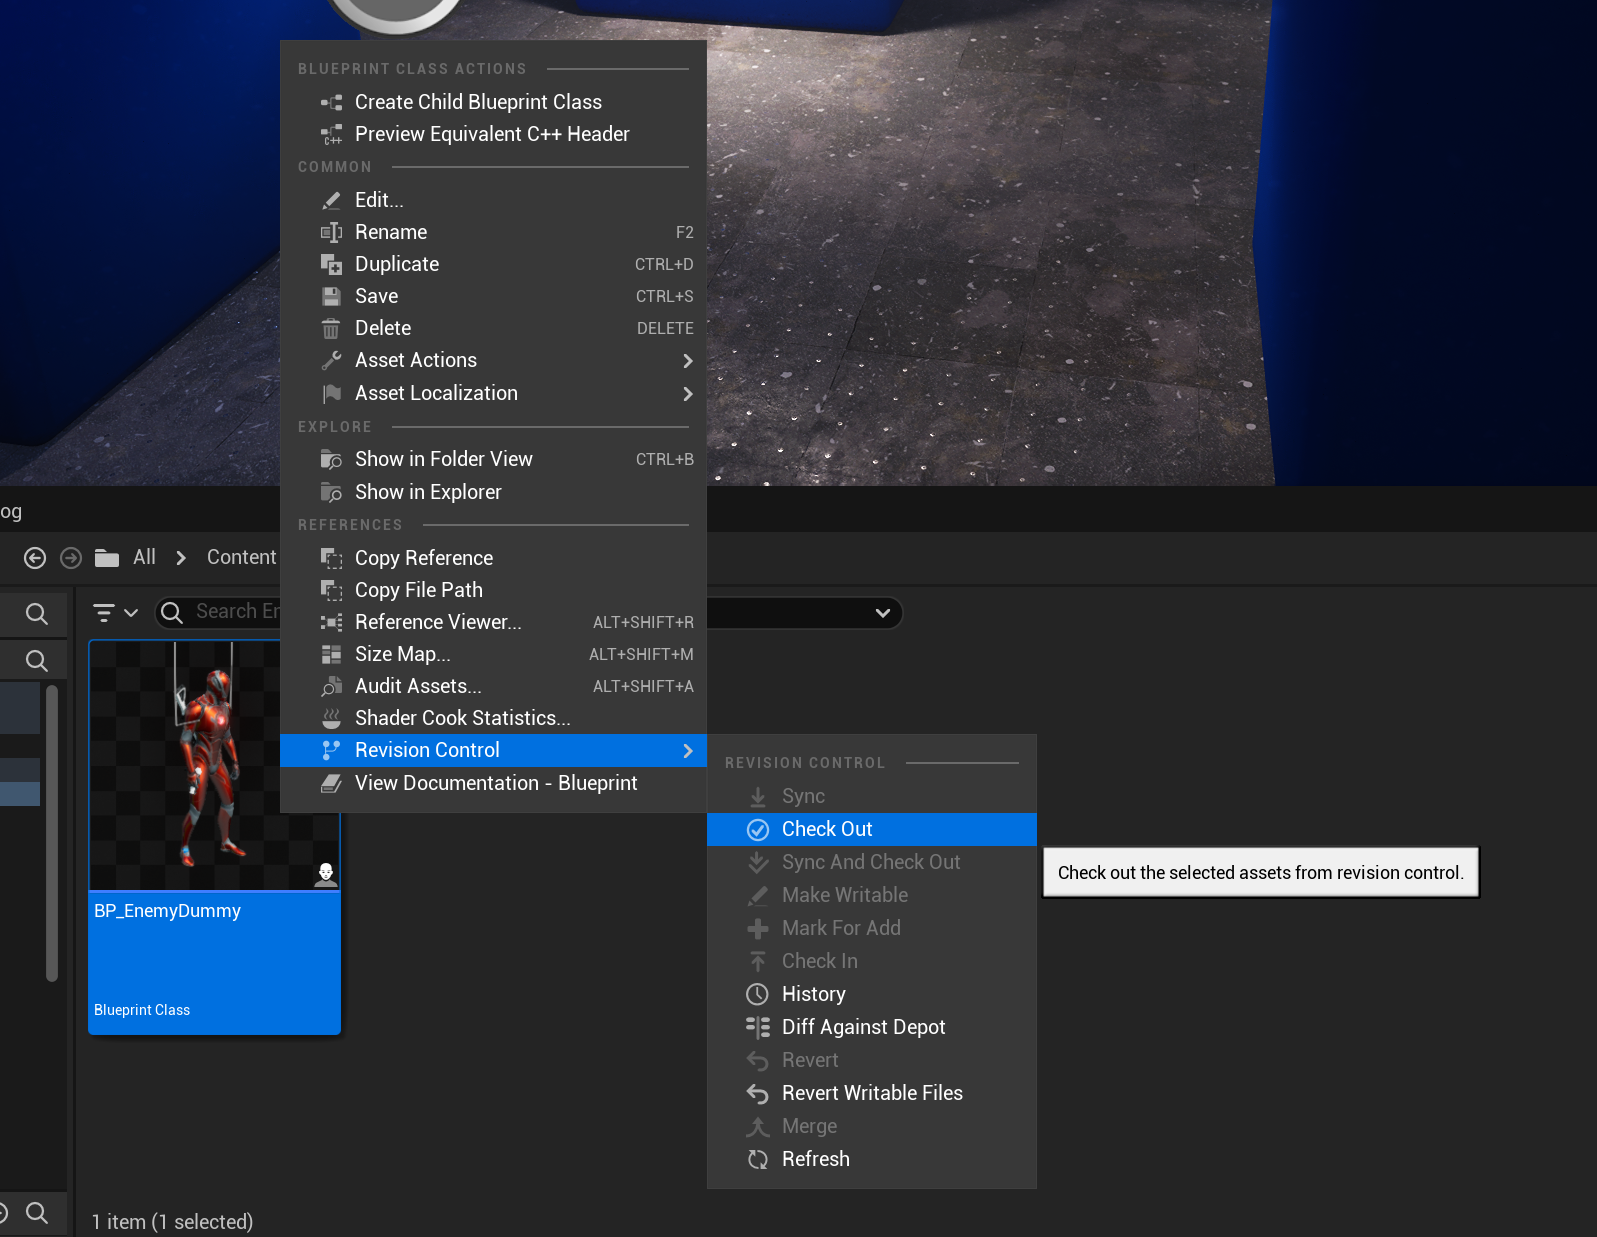Select Show in Explorer
The image size is (1597, 1237).
point(494,492)
